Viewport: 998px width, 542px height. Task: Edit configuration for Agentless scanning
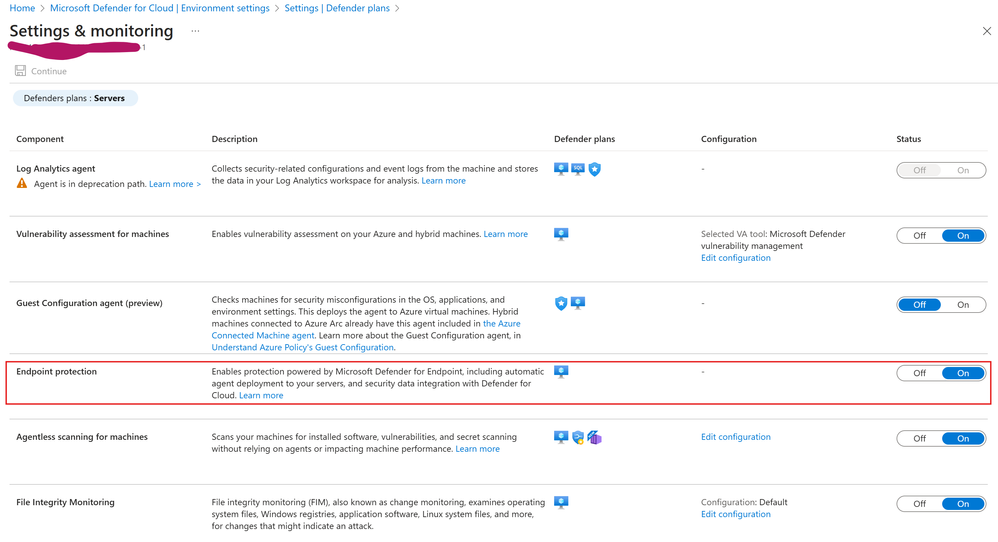[x=736, y=437]
